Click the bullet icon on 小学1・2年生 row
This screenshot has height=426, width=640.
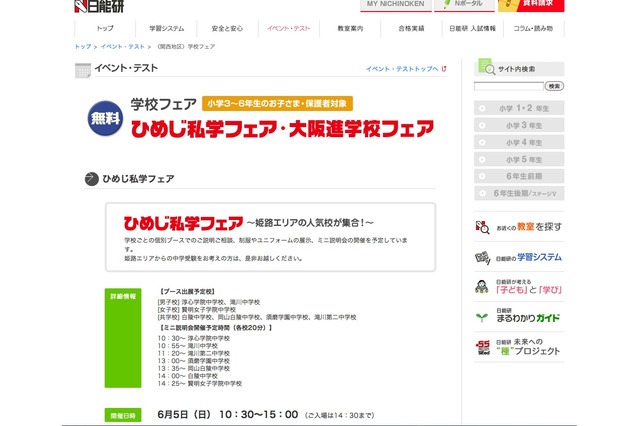pyautogui.click(x=482, y=108)
